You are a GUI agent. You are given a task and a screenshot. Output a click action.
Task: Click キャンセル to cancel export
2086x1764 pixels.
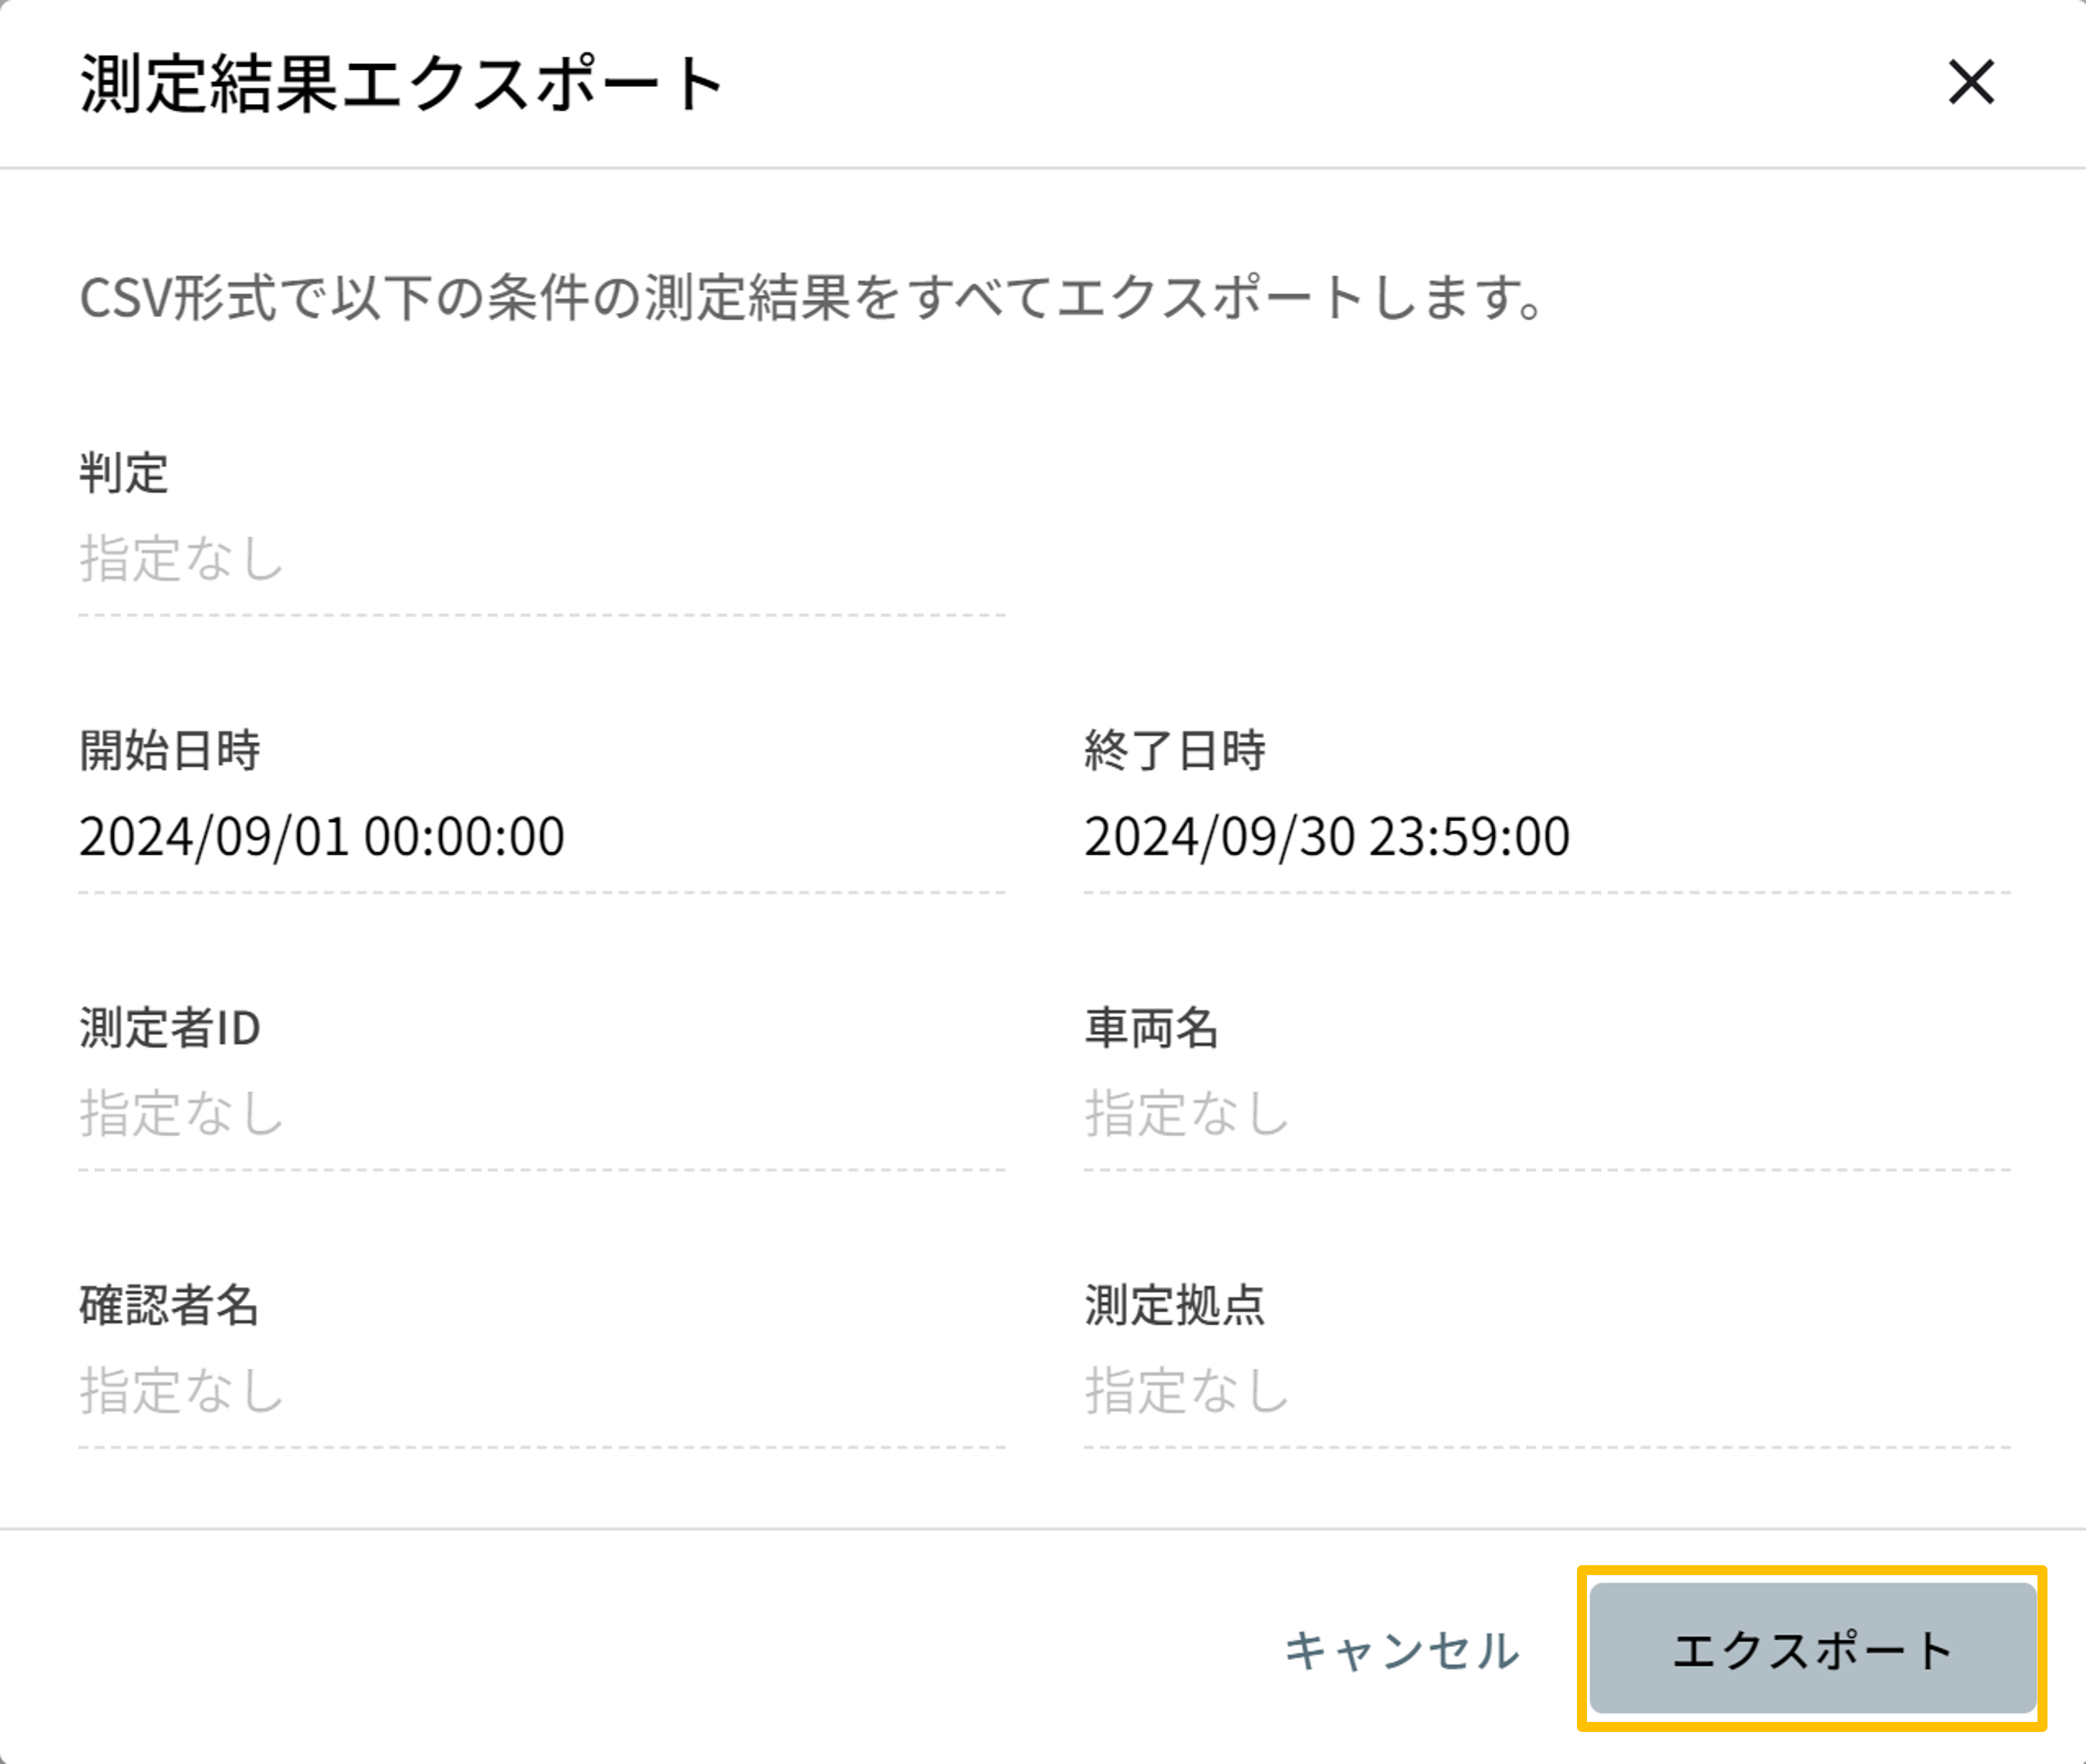click(1404, 1650)
